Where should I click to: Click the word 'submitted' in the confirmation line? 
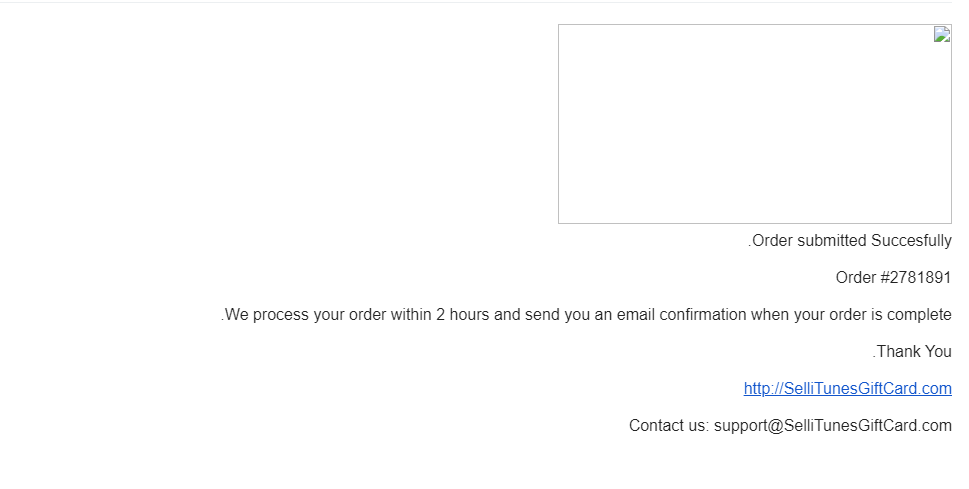click(832, 240)
